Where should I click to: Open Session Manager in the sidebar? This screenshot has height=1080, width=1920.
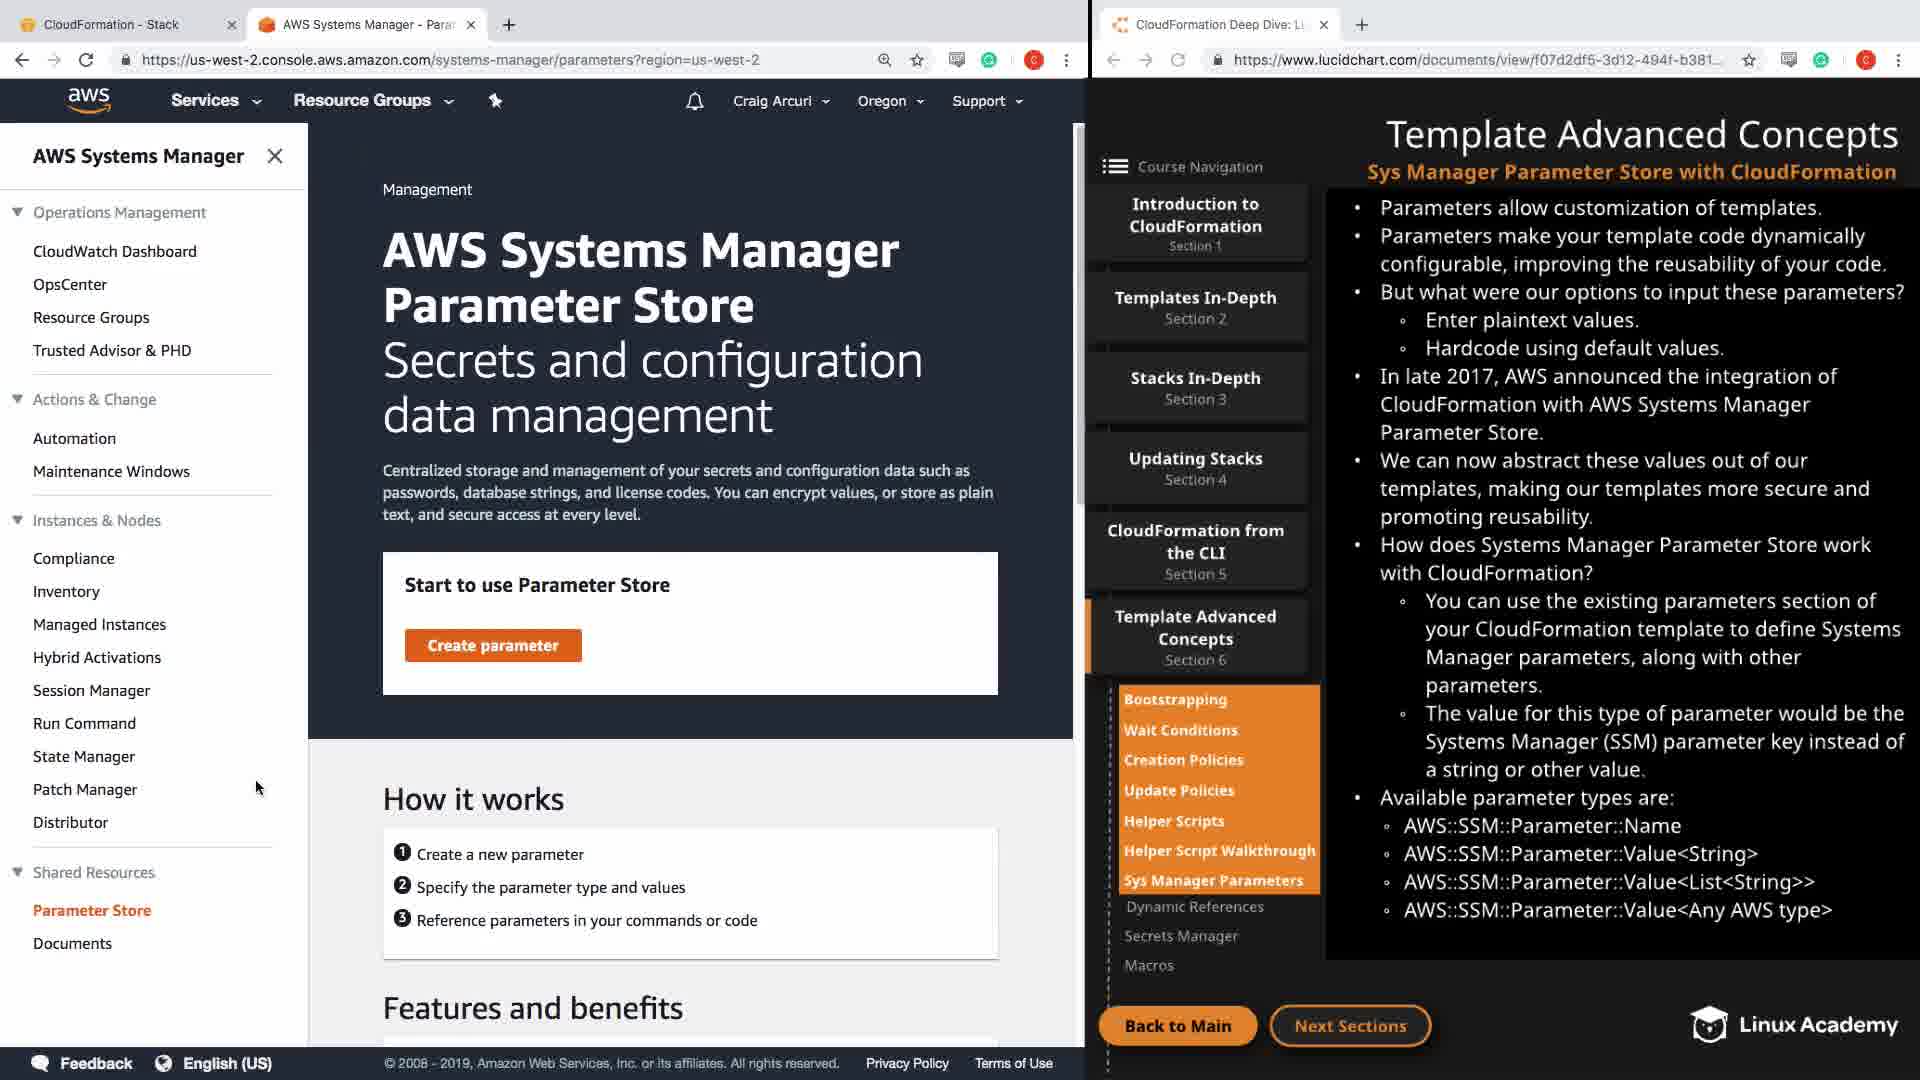tap(91, 690)
